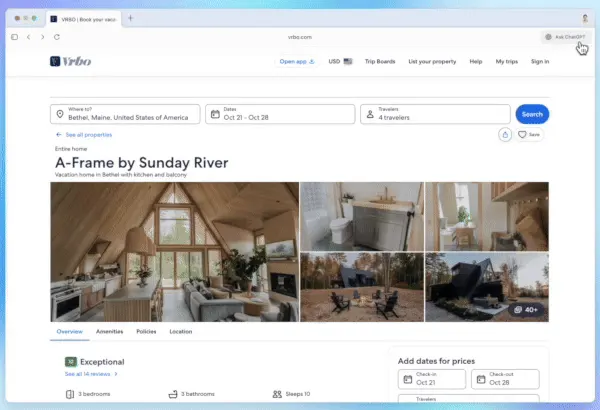Click the 3 bathrooms text
Screen dimensions: 600x410
197,394
